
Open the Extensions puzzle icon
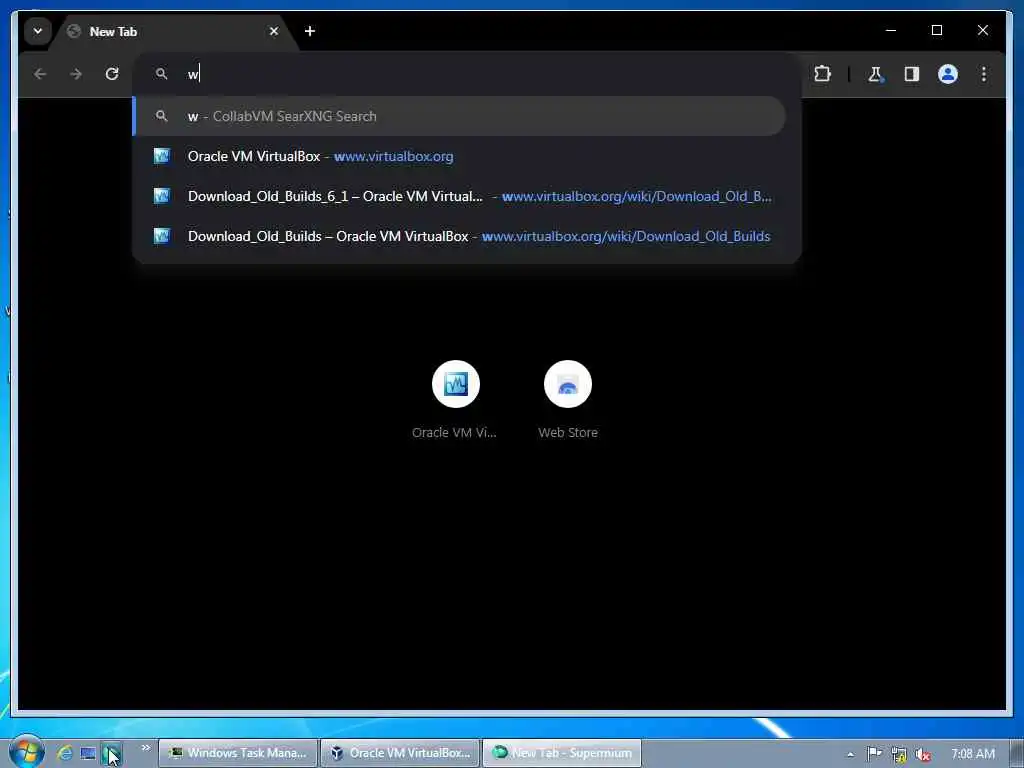click(x=823, y=74)
